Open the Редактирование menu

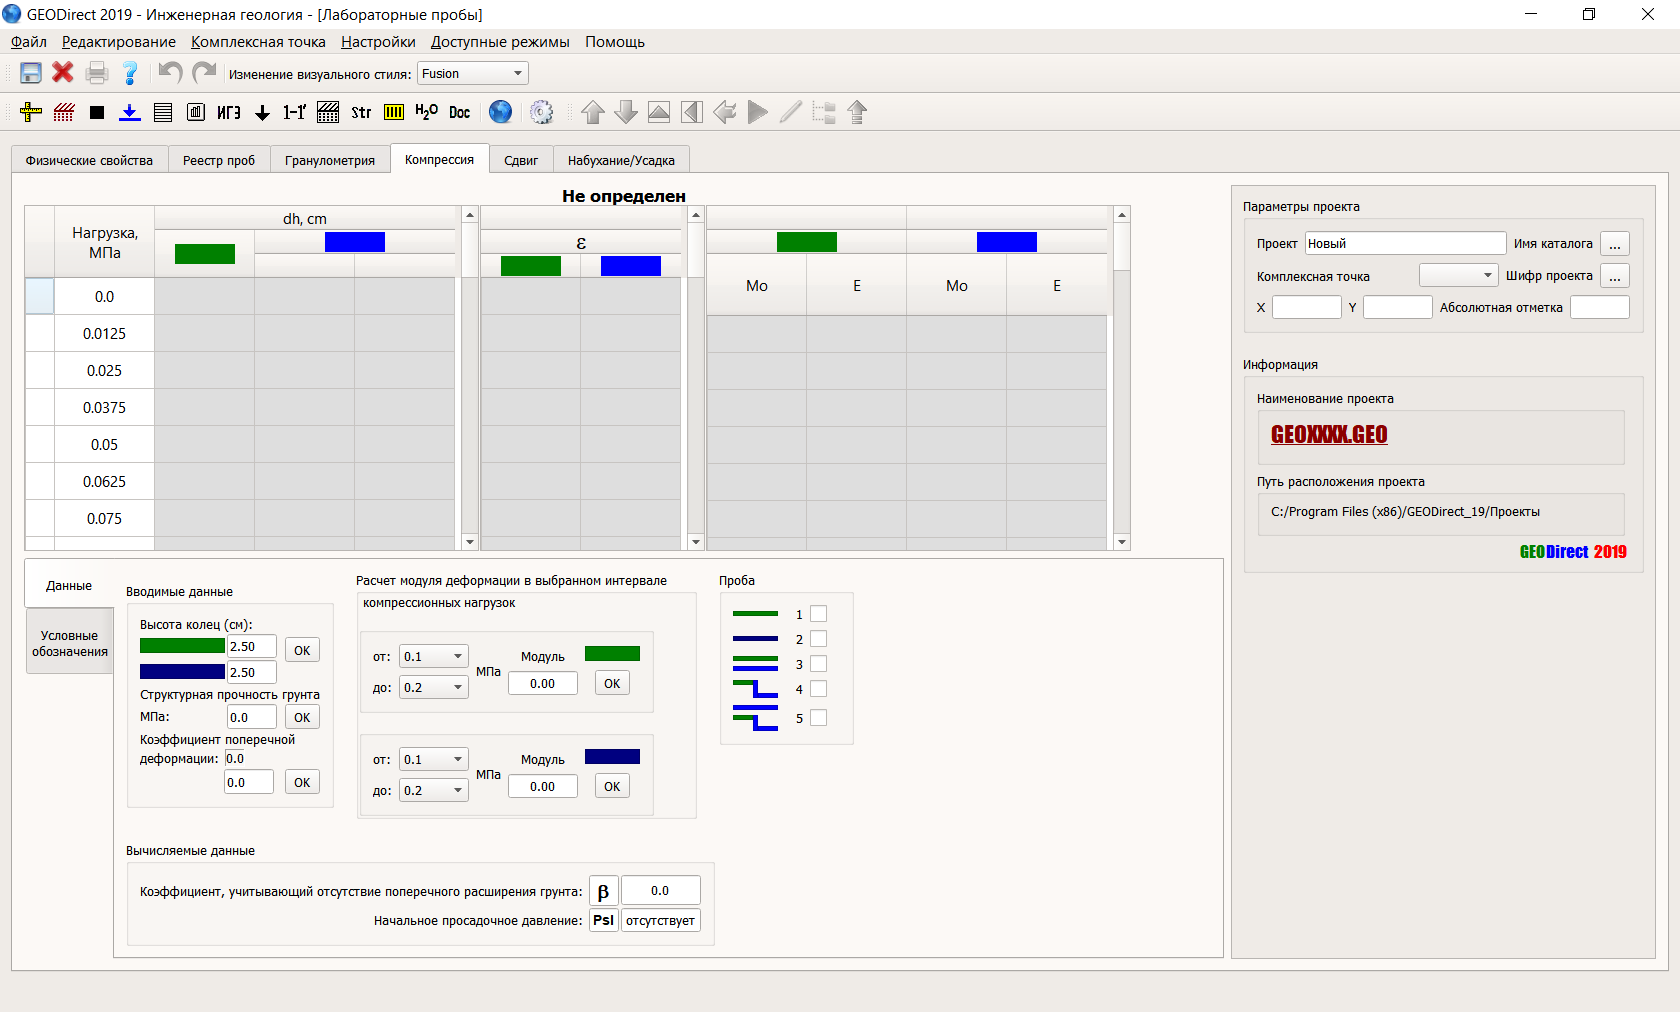pyautogui.click(x=119, y=42)
